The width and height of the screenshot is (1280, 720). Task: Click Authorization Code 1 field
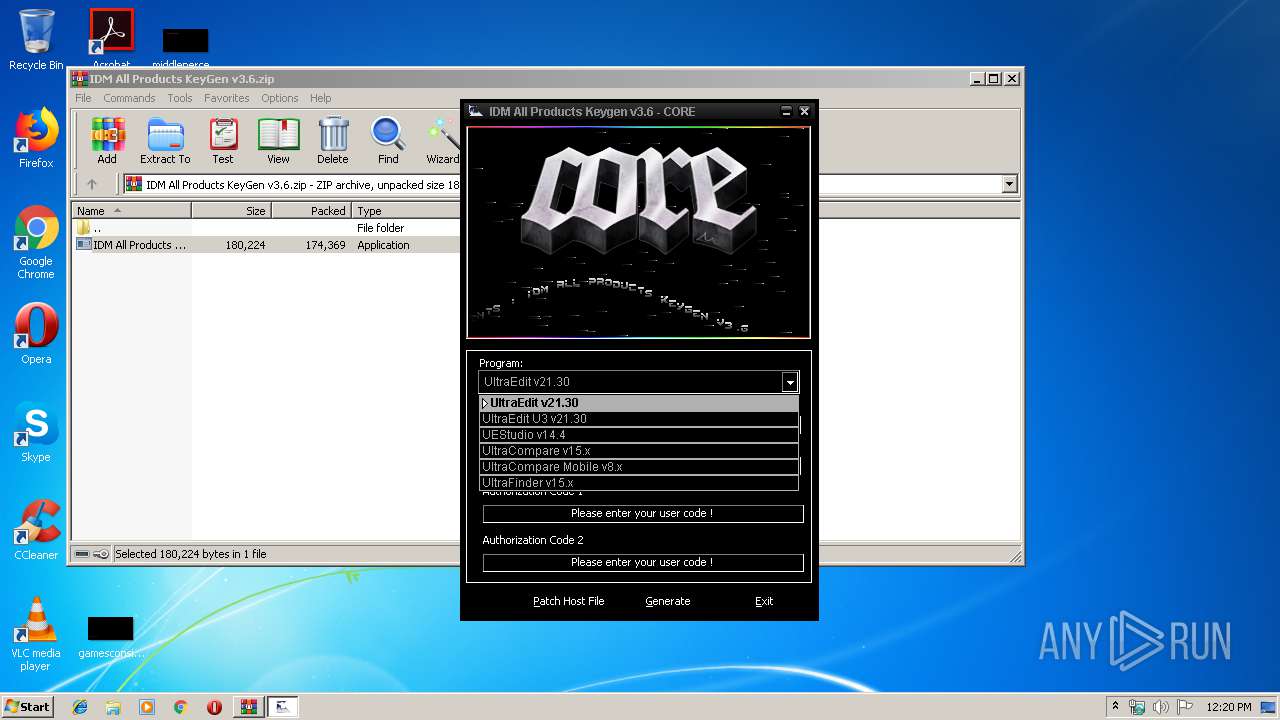(643, 513)
